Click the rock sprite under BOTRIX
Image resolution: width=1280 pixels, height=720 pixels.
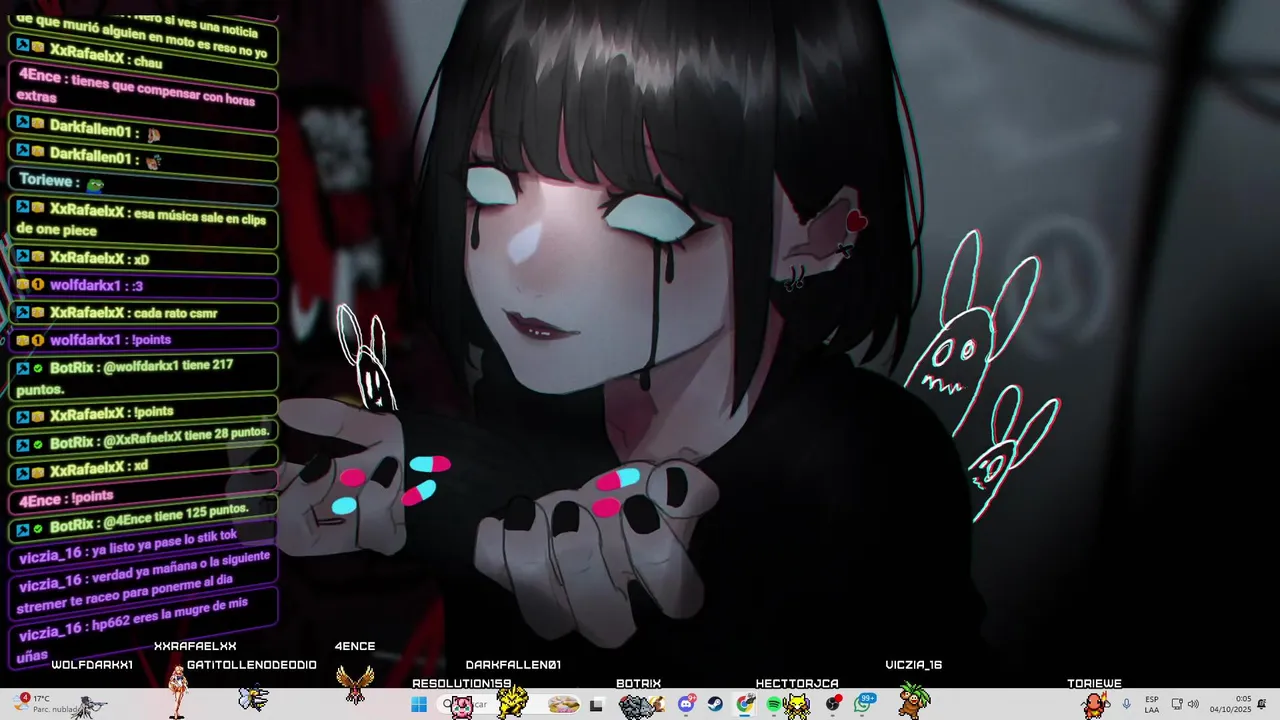pos(637,706)
